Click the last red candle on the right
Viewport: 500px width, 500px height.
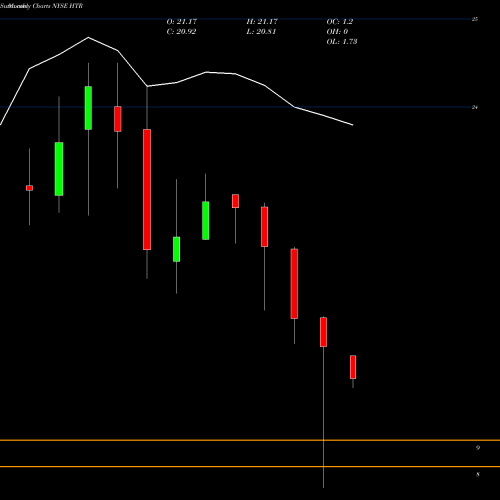coord(353,367)
